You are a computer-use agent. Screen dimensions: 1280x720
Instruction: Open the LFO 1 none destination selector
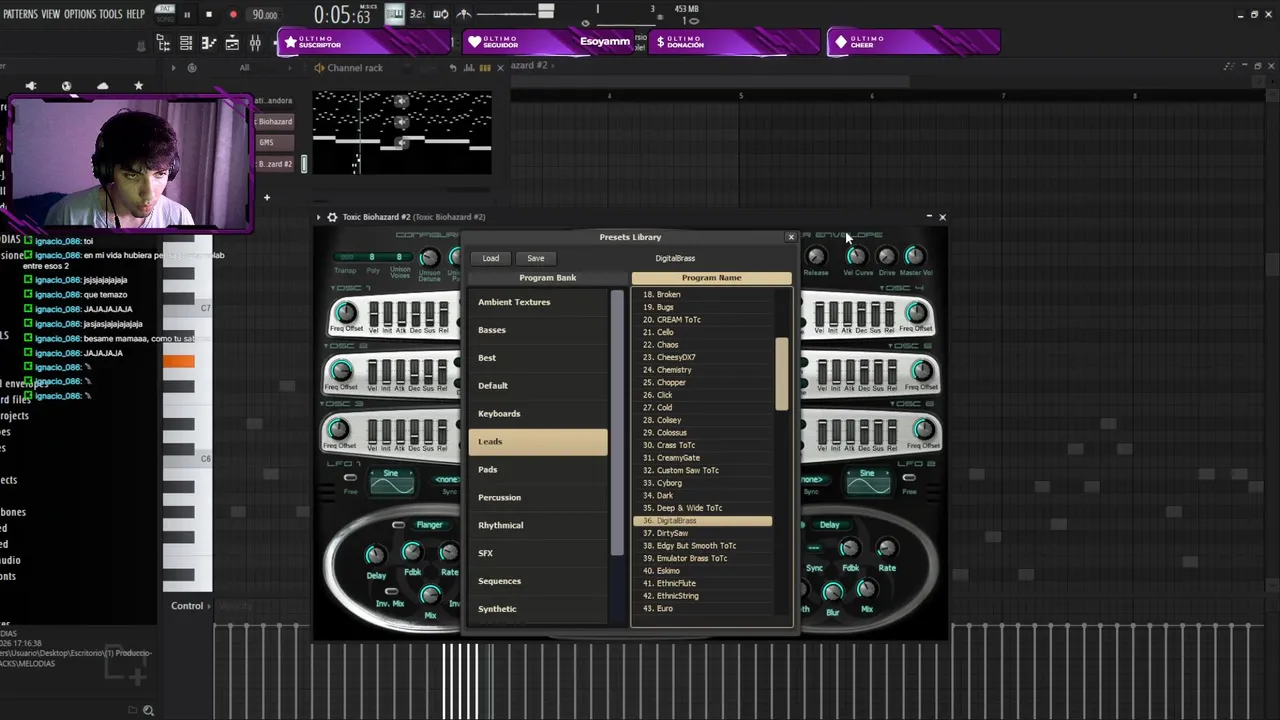(x=446, y=480)
